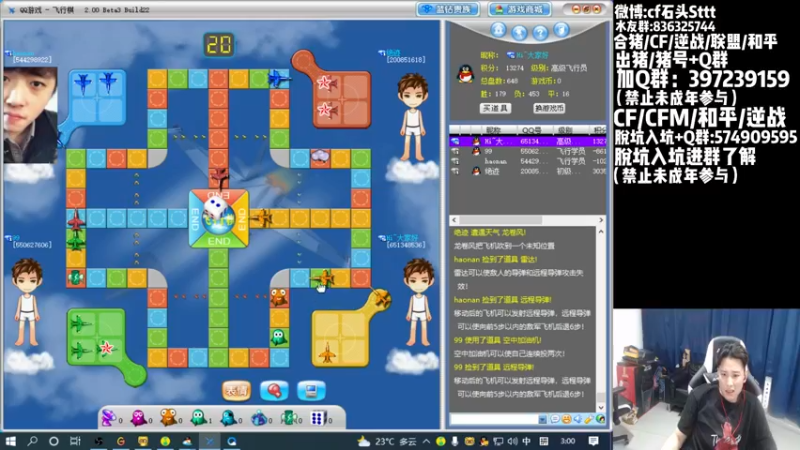This screenshot has height=450, width=800.
Task: Click the yellow plane parked in yellow hangar
Action: [327, 353]
